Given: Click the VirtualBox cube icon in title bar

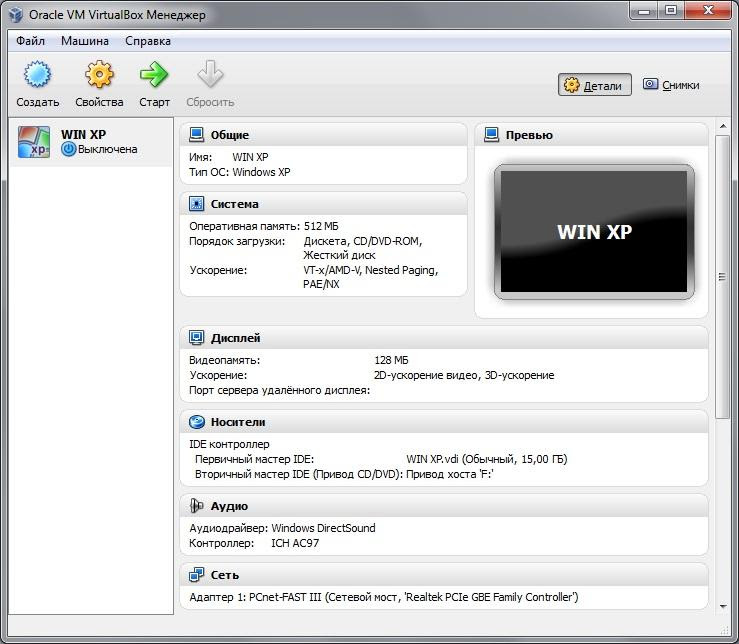Looking at the screenshot, I should tap(16, 15).
